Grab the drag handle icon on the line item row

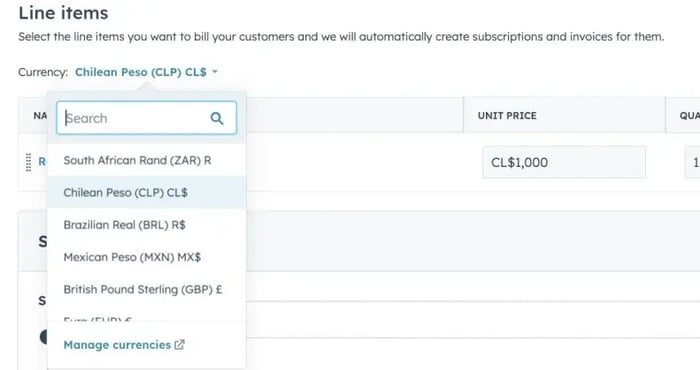click(x=28, y=162)
